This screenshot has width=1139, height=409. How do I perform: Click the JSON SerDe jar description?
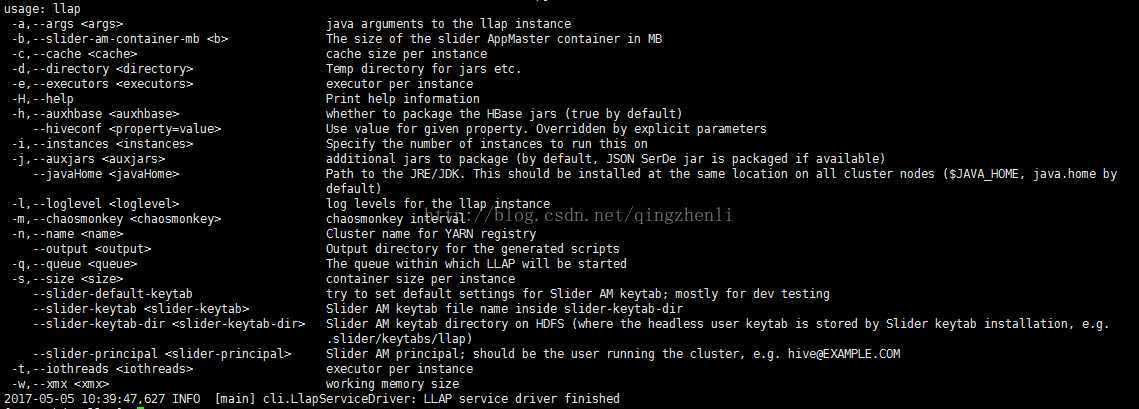tap(604, 158)
